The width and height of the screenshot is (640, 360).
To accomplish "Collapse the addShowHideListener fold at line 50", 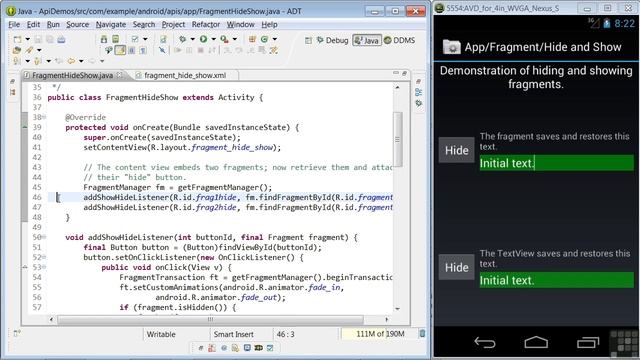I will click(44, 237).
